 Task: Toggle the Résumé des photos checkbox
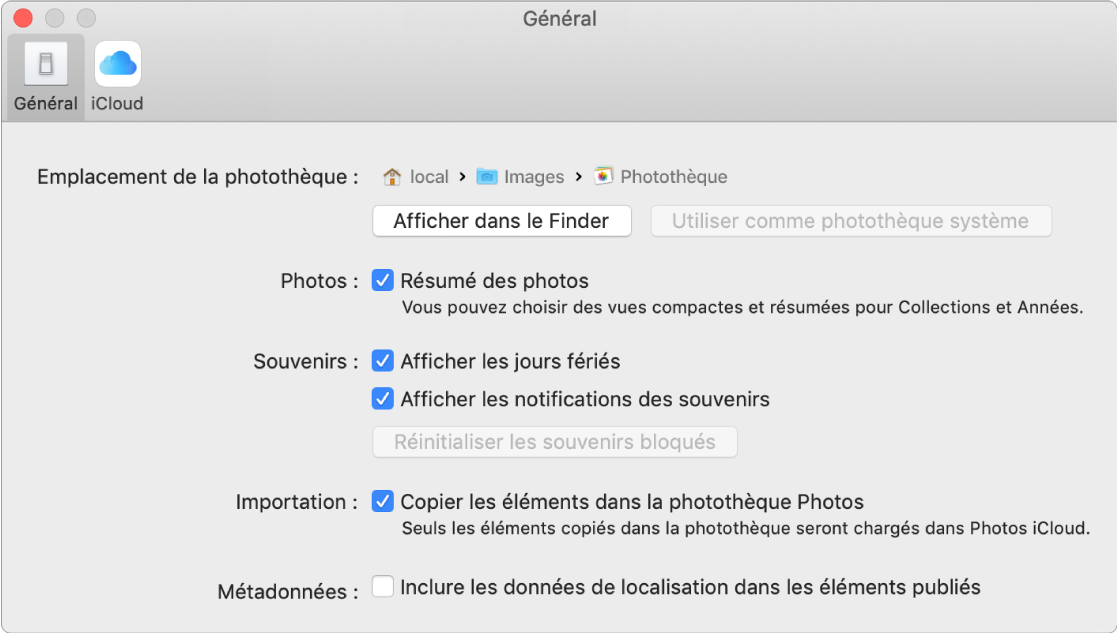[x=382, y=281]
